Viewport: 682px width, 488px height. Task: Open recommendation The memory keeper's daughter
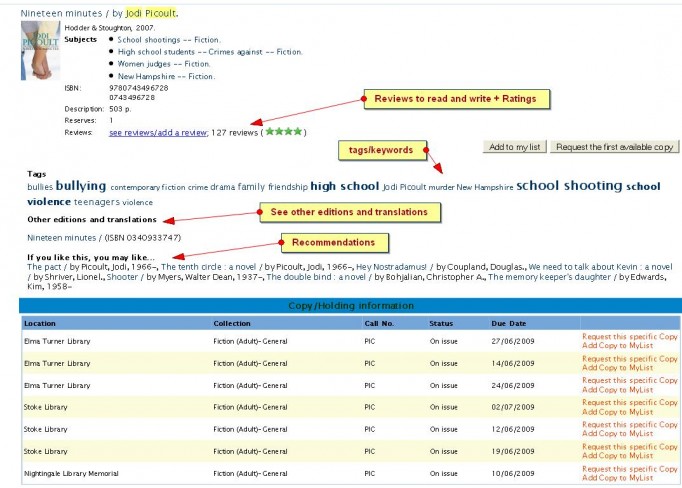pos(549,277)
